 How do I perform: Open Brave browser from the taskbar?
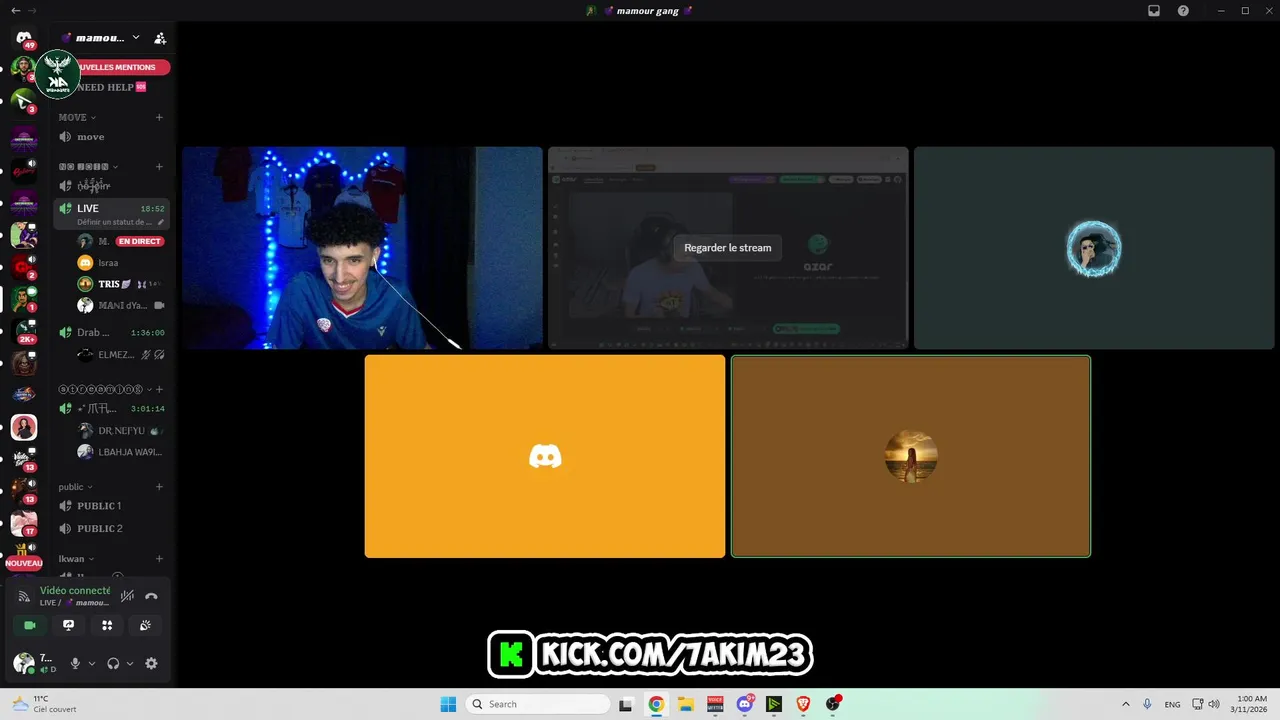(x=803, y=704)
